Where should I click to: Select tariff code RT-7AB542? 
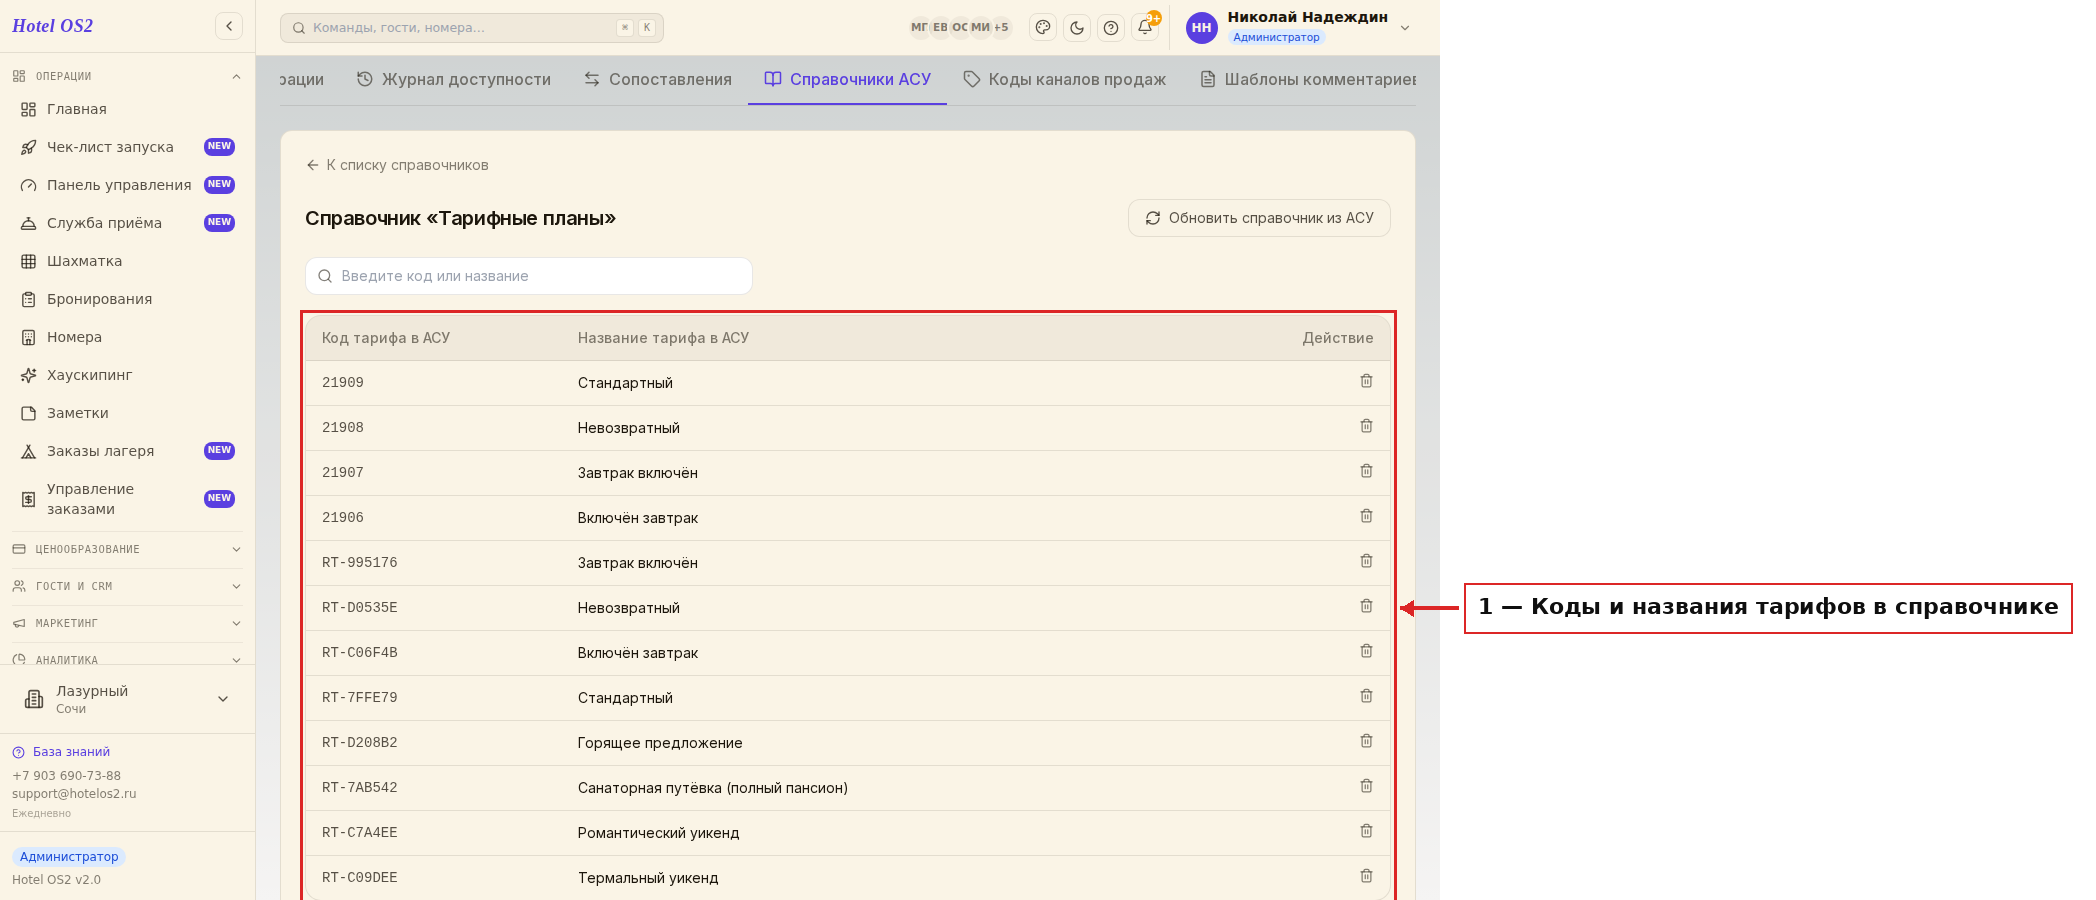pos(360,788)
